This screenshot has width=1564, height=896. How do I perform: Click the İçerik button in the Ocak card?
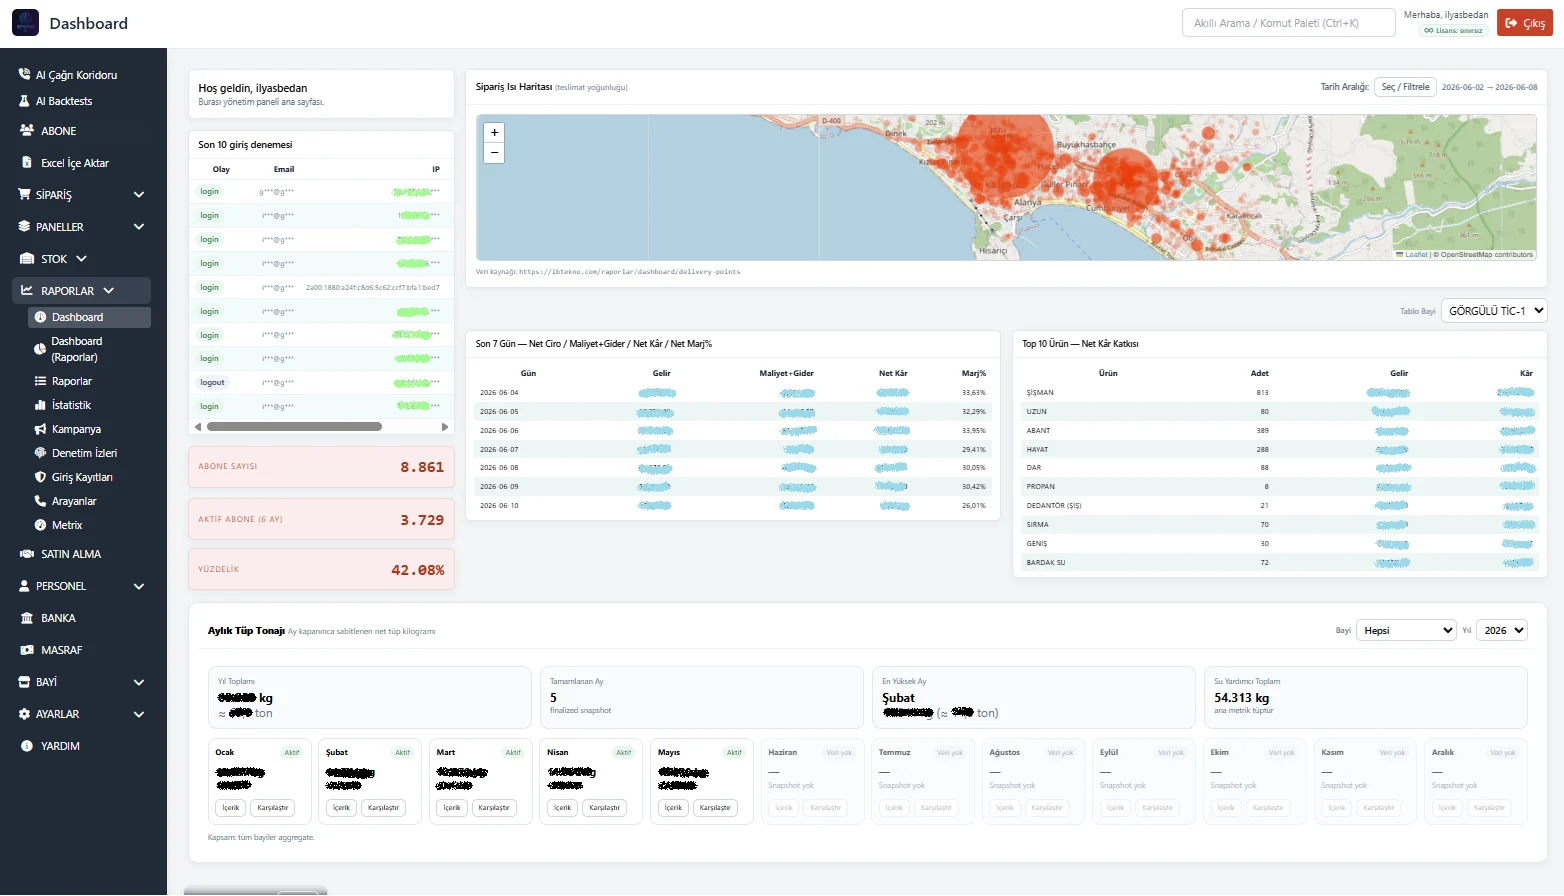tap(231, 807)
